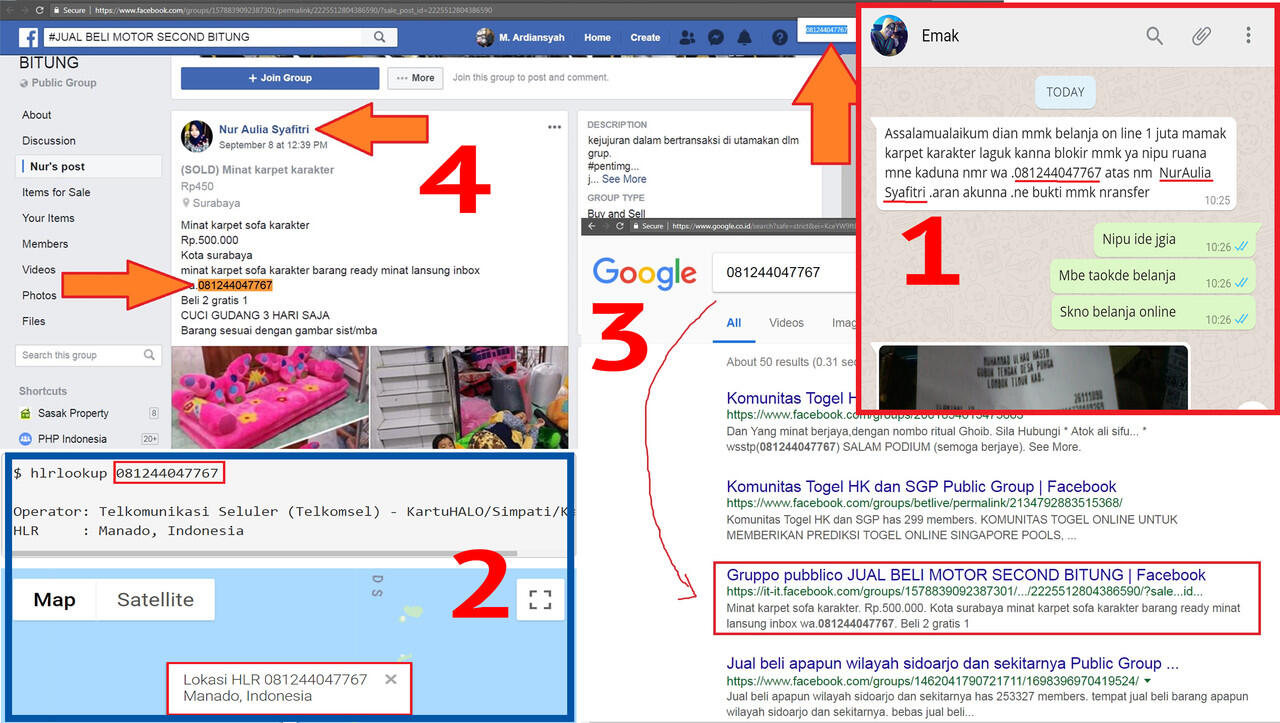
Task: Click post timestamp September 8 at 12:39 PM
Action: [x=273, y=145]
